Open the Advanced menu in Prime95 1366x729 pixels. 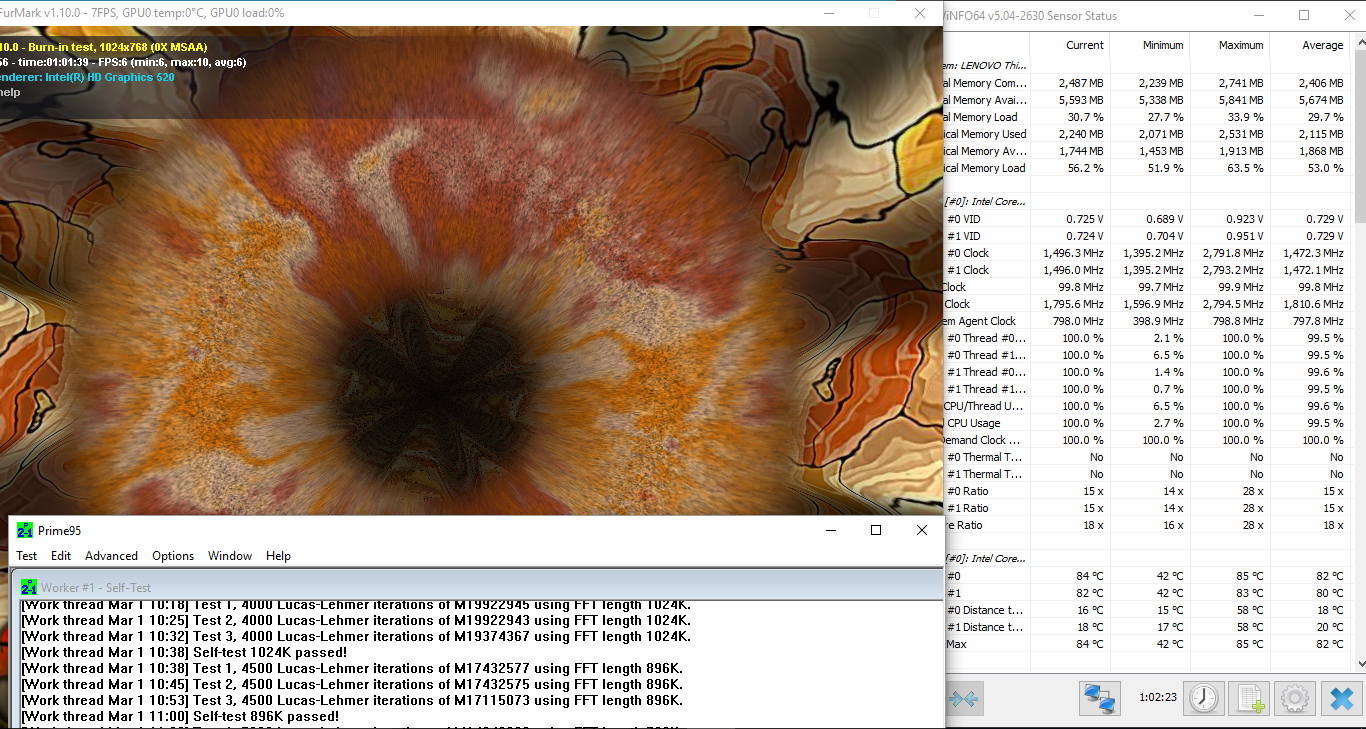[111, 556]
